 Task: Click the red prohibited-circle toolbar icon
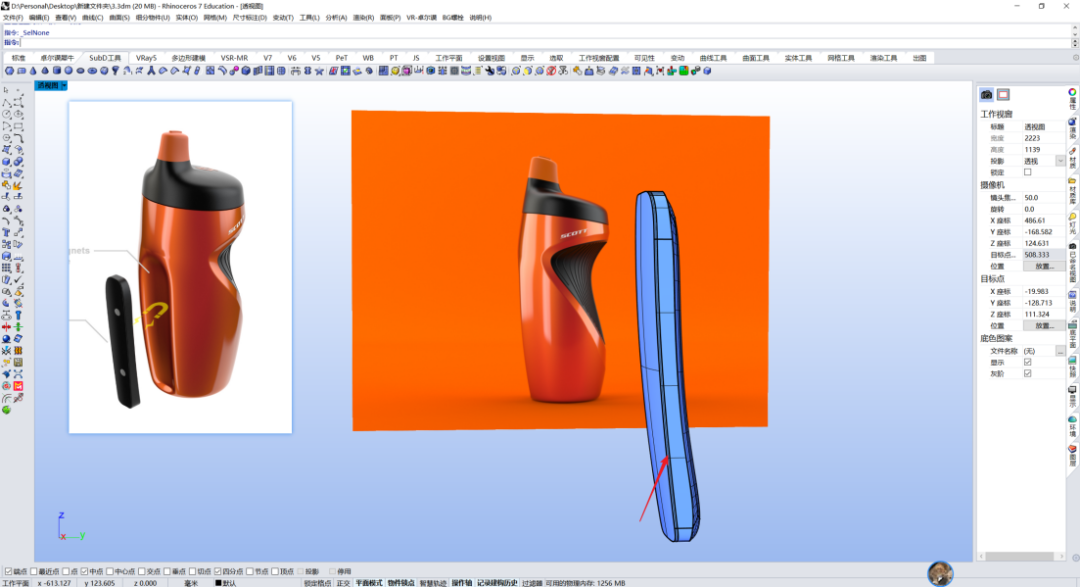[551, 71]
